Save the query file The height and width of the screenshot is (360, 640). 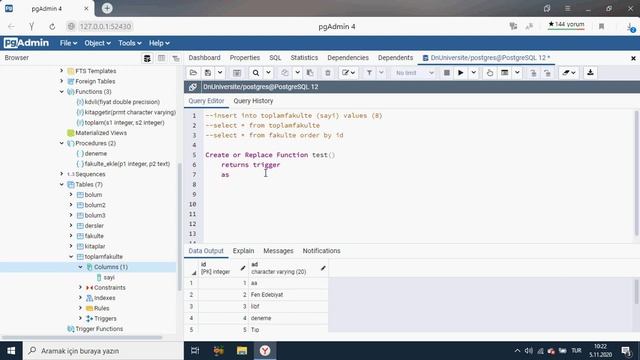click(x=208, y=73)
